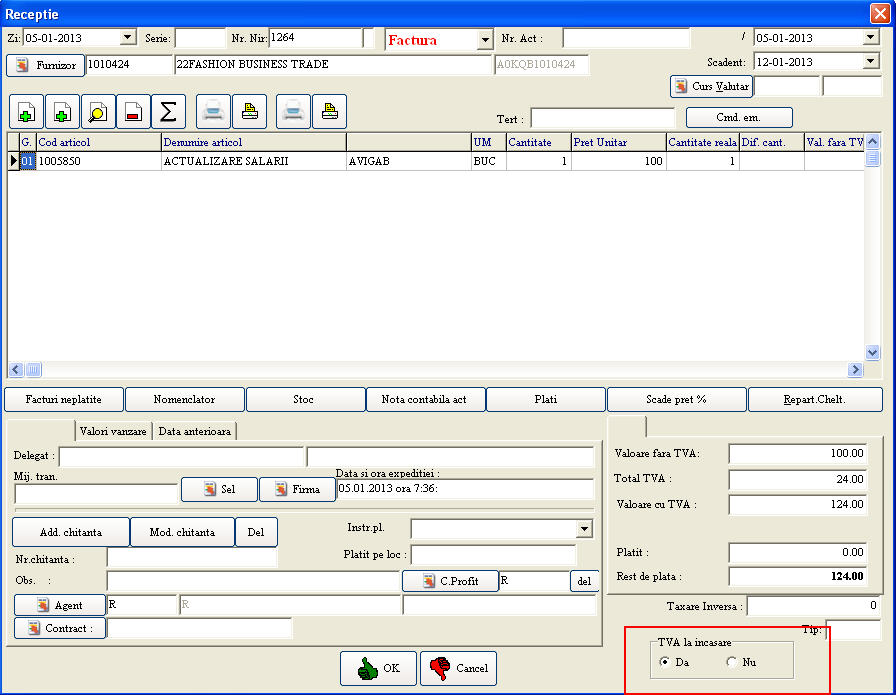Switch to the Data anterioara tab
Image resolution: width=896 pixels, height=695 pixels.
[194, 431]
